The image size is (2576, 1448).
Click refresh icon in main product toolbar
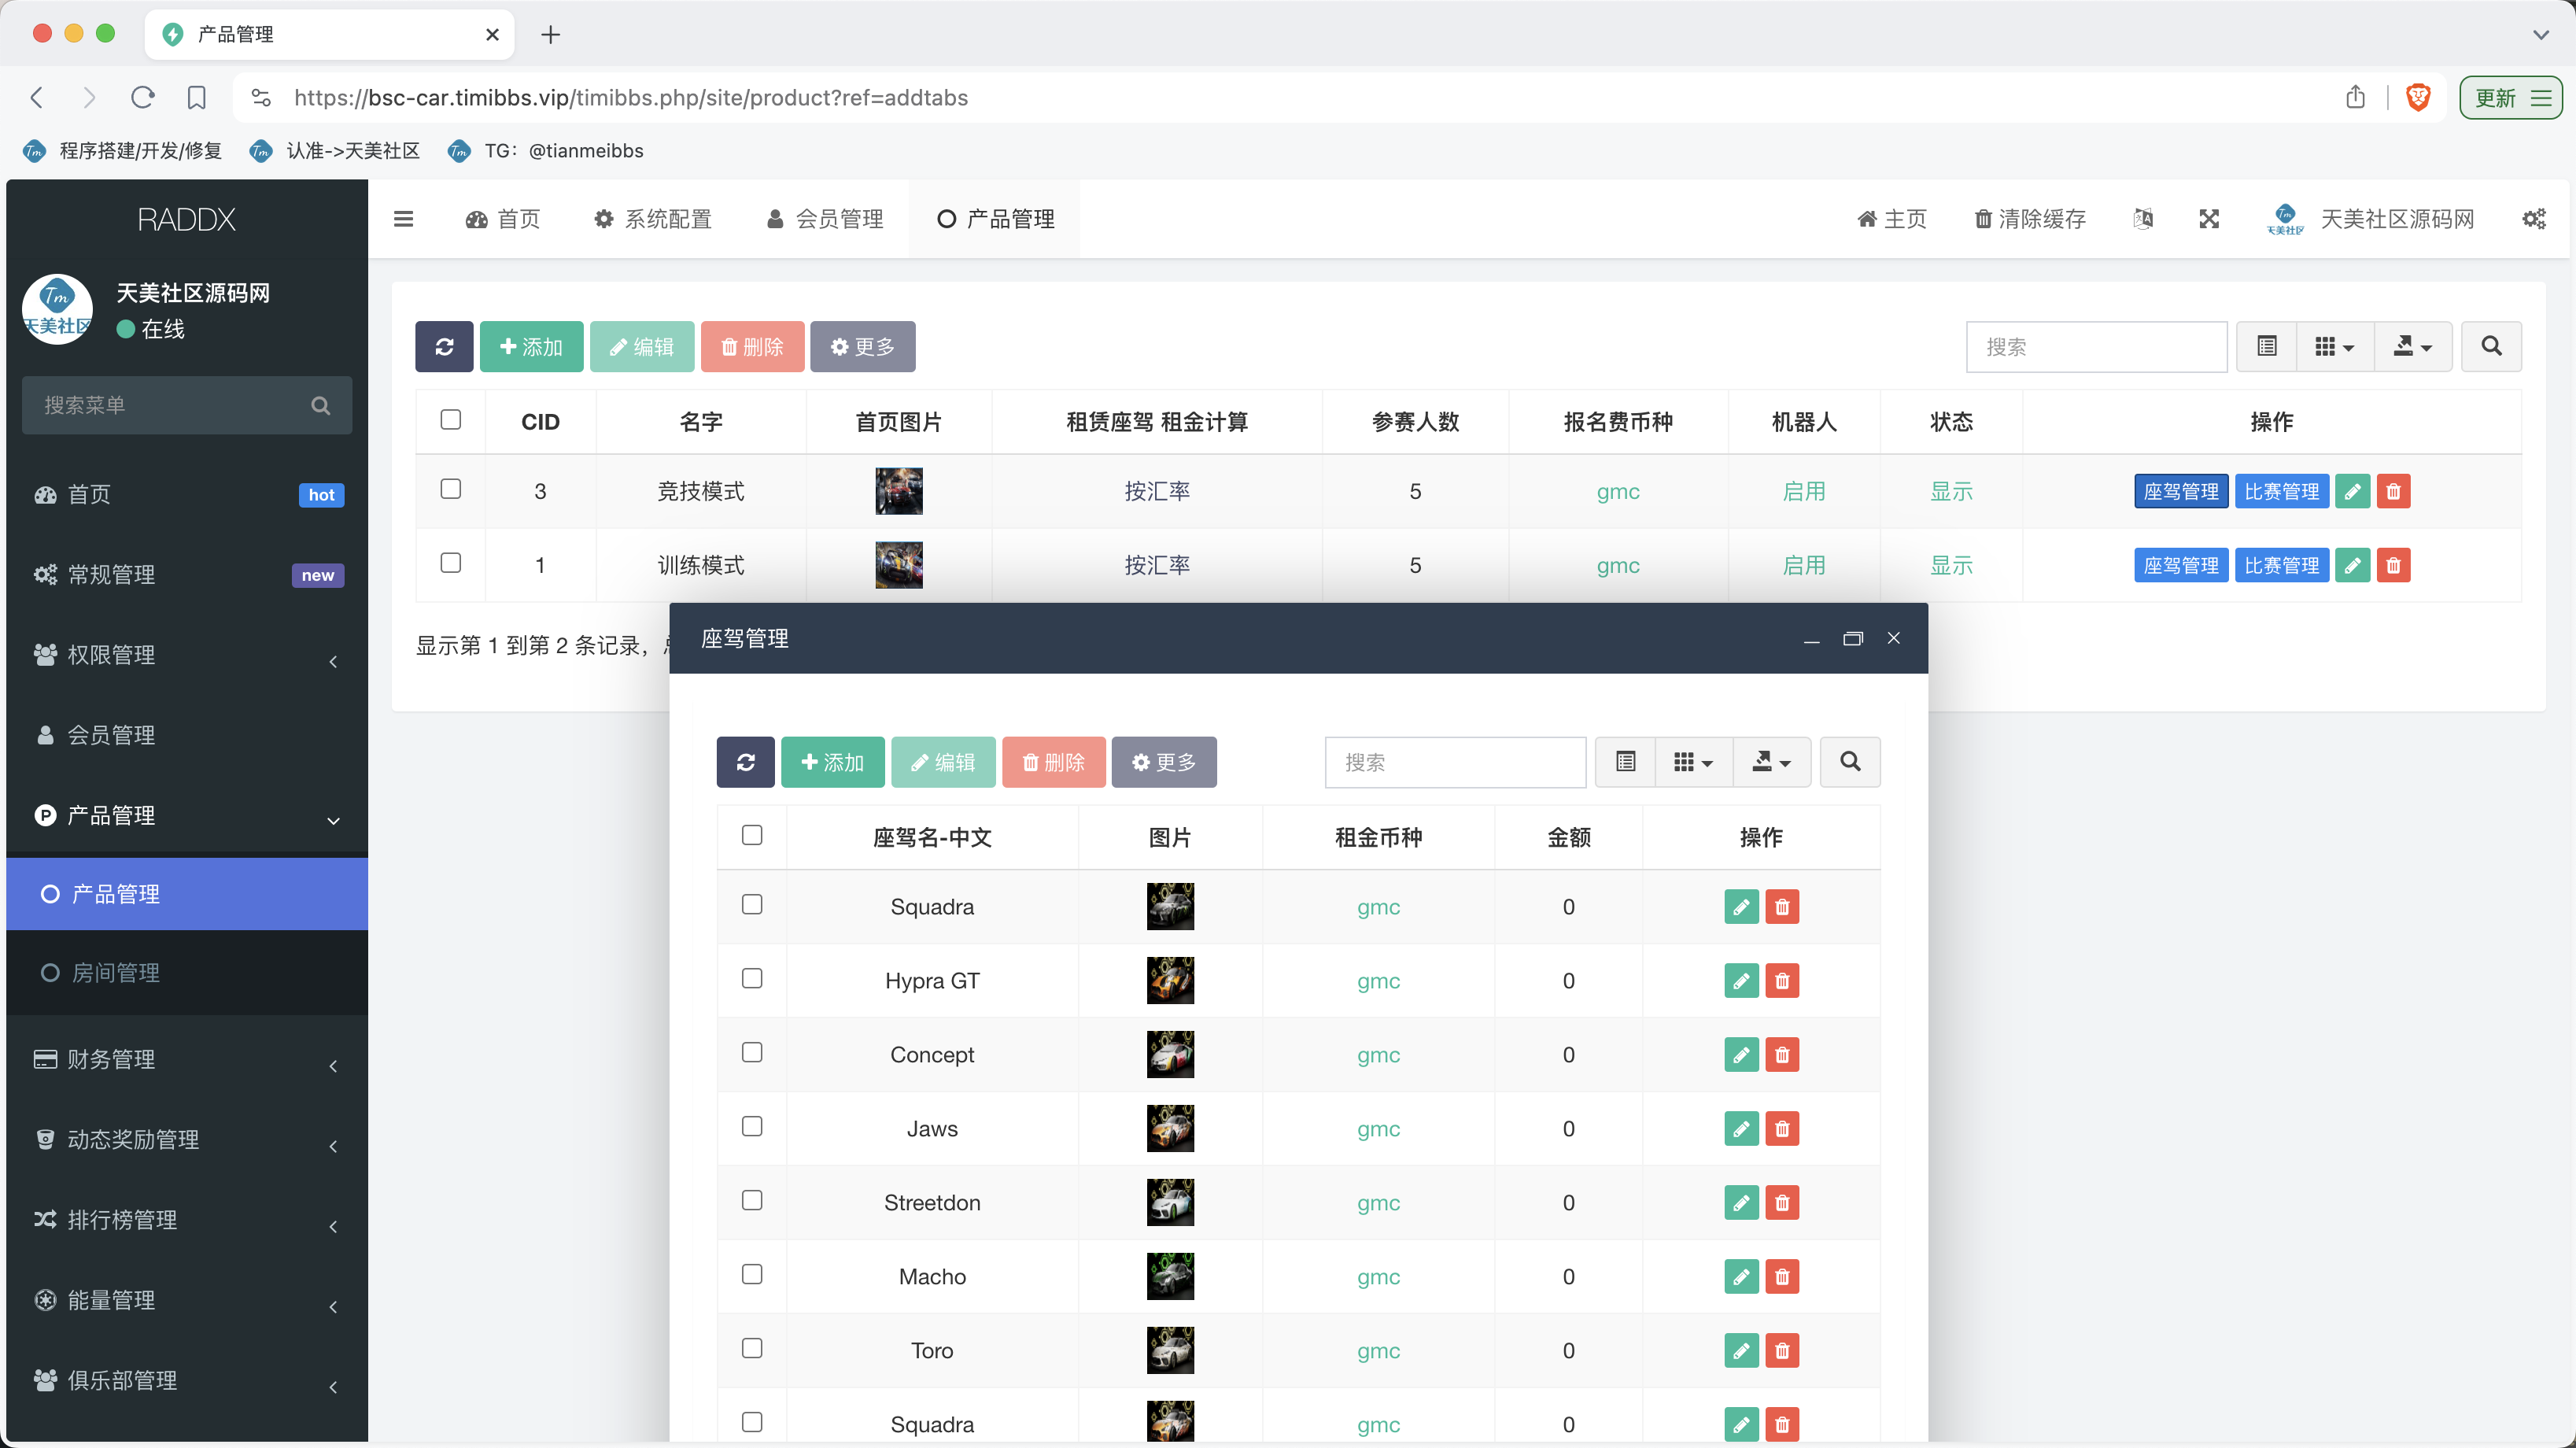444,346
